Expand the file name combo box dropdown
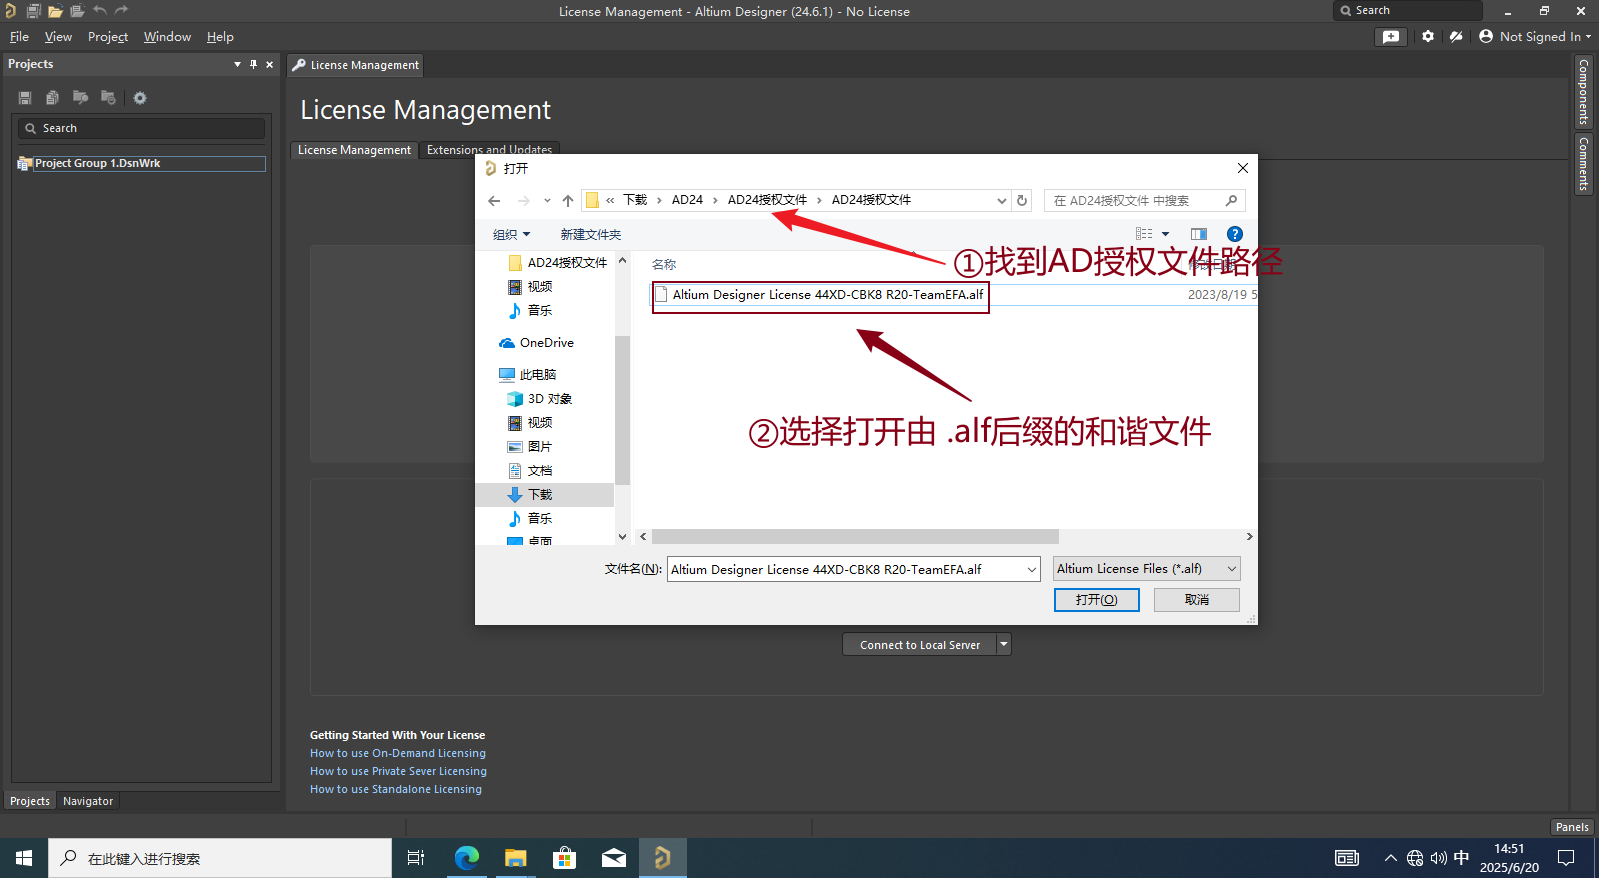Viewport: 1599px width, 878px height. (x=1032, y=569)
